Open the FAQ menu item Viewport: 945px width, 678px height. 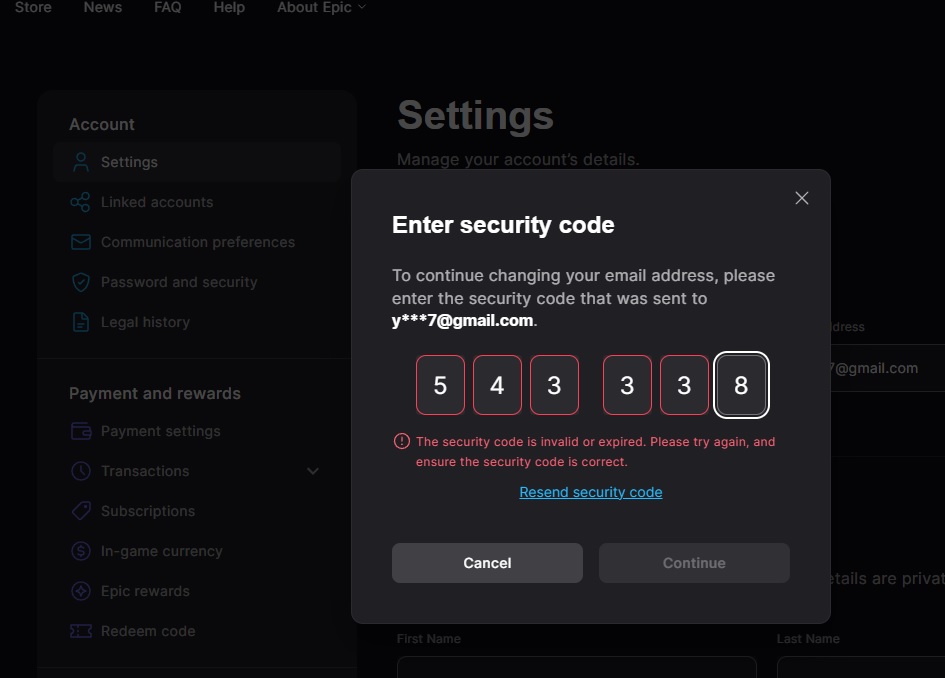168,7
